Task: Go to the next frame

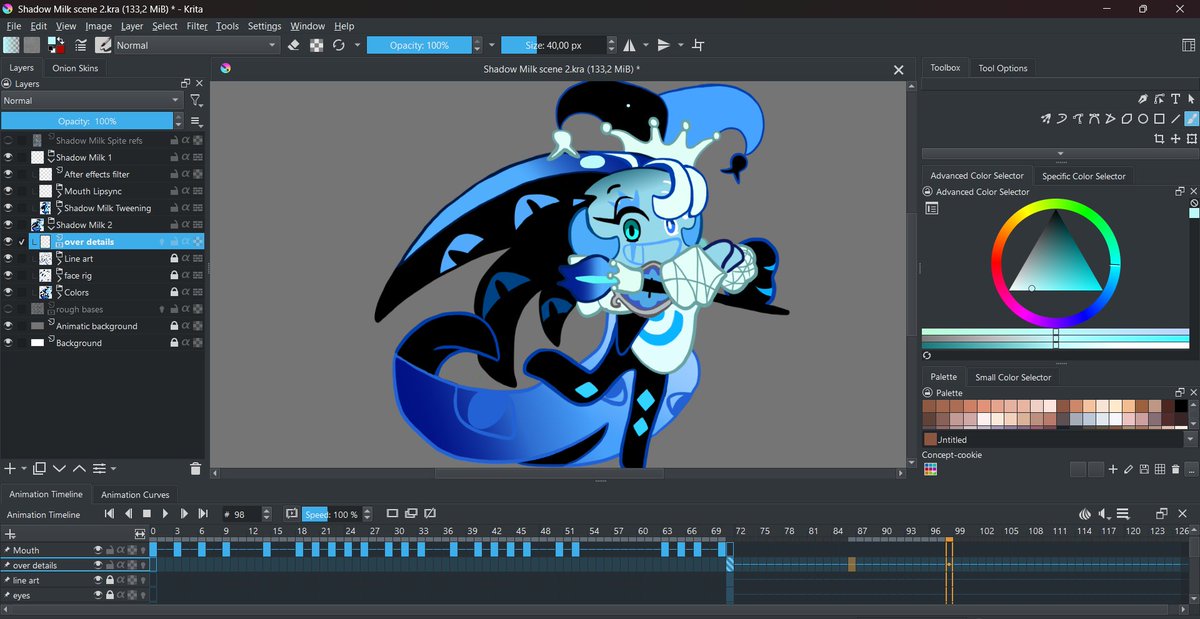Action: point(184,514)
